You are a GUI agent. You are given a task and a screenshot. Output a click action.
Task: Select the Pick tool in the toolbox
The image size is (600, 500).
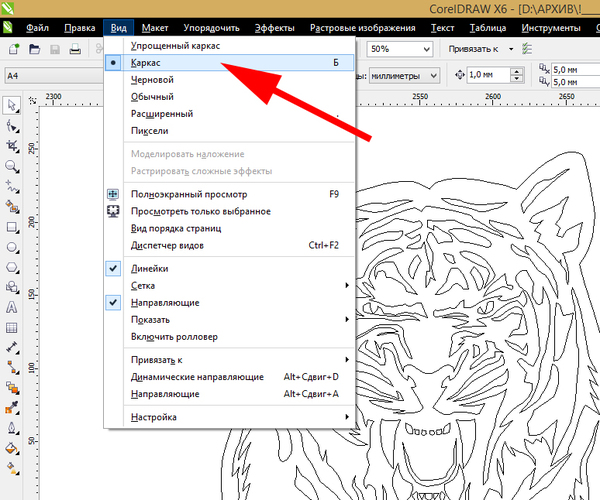point(12,104)
